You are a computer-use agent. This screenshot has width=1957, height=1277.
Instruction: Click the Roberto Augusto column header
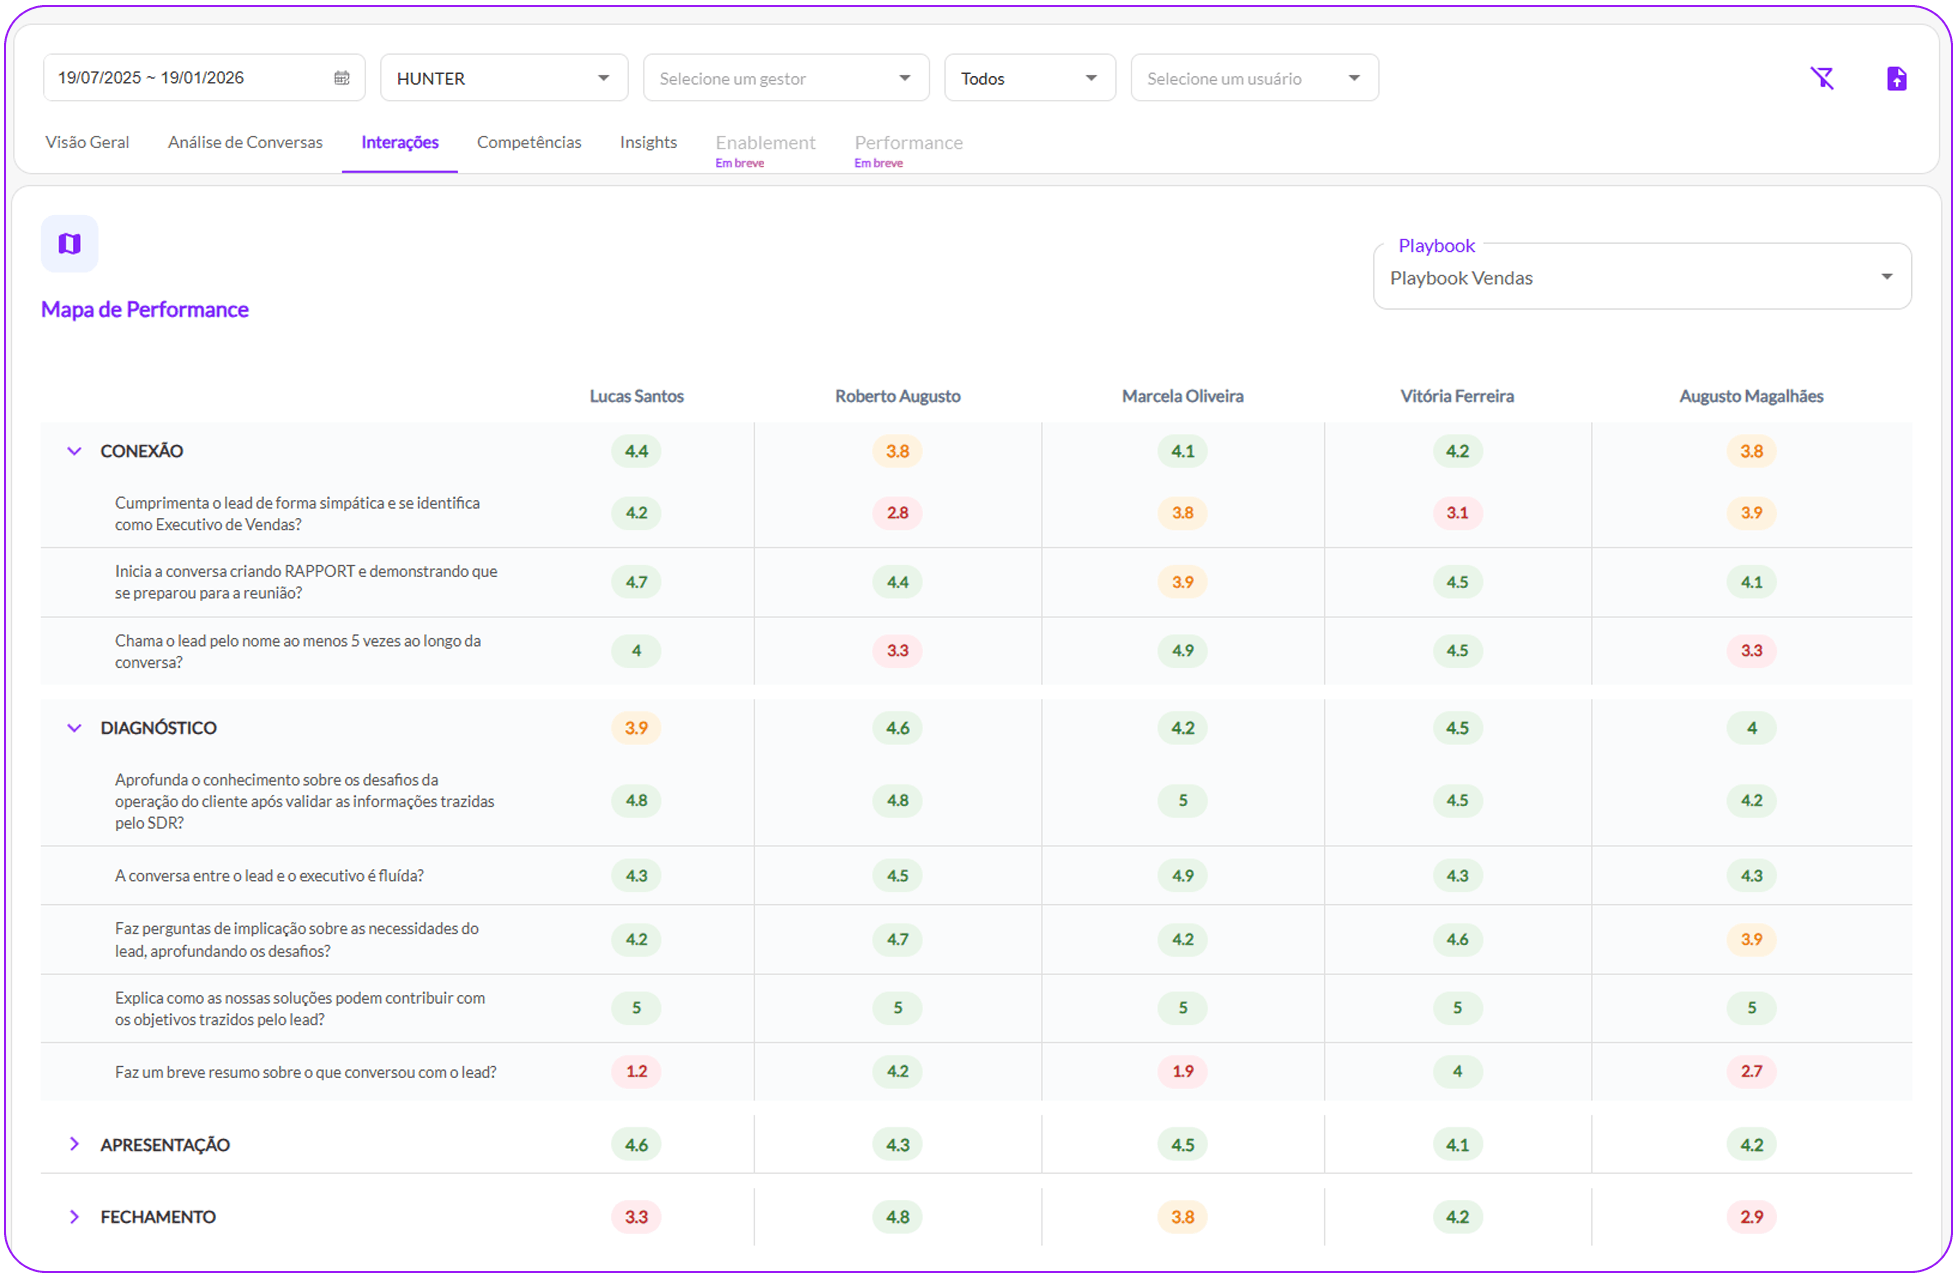tap(897, 396)
